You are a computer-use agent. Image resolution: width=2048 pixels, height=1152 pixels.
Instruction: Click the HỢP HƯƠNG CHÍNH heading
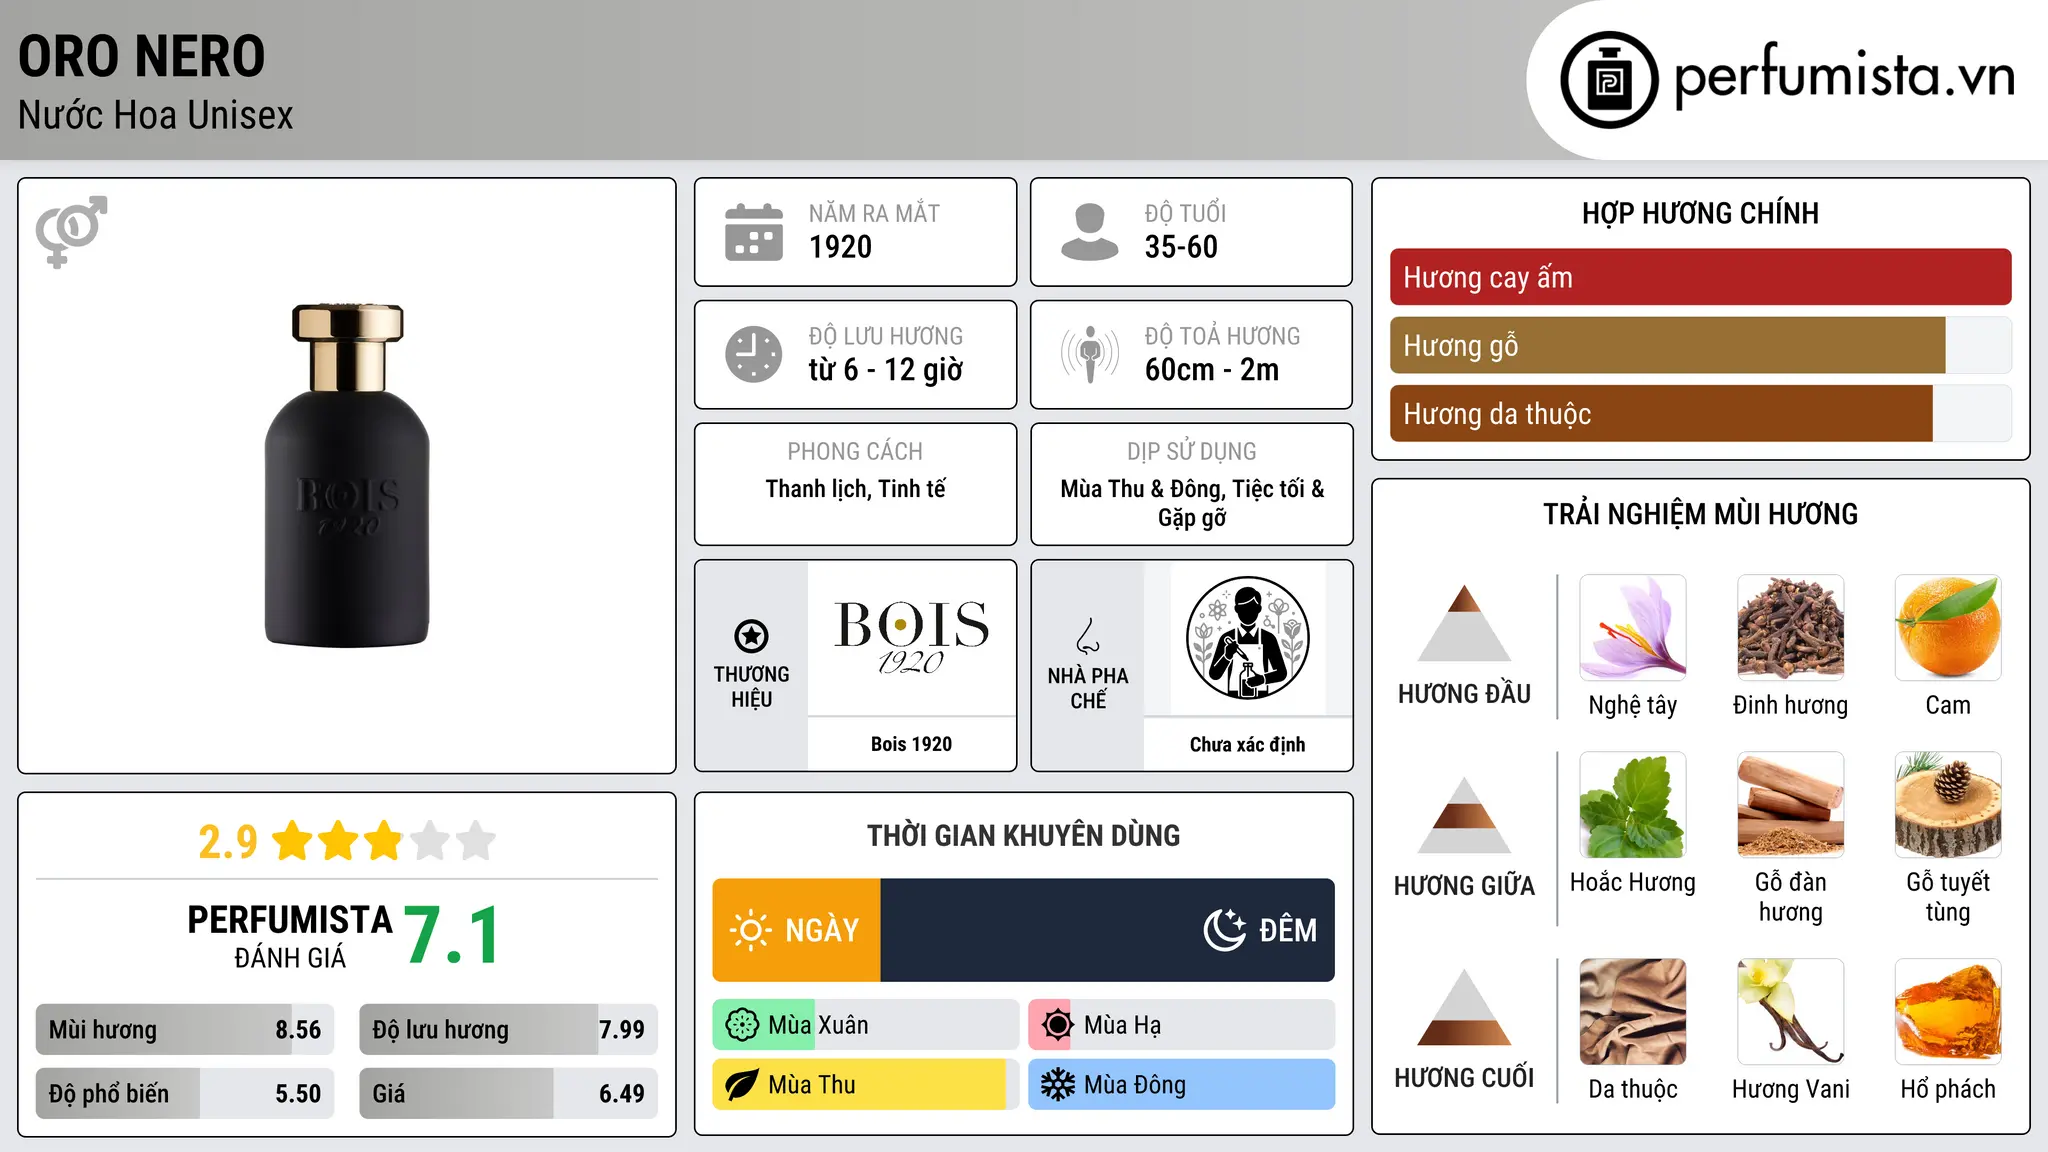1700,213
